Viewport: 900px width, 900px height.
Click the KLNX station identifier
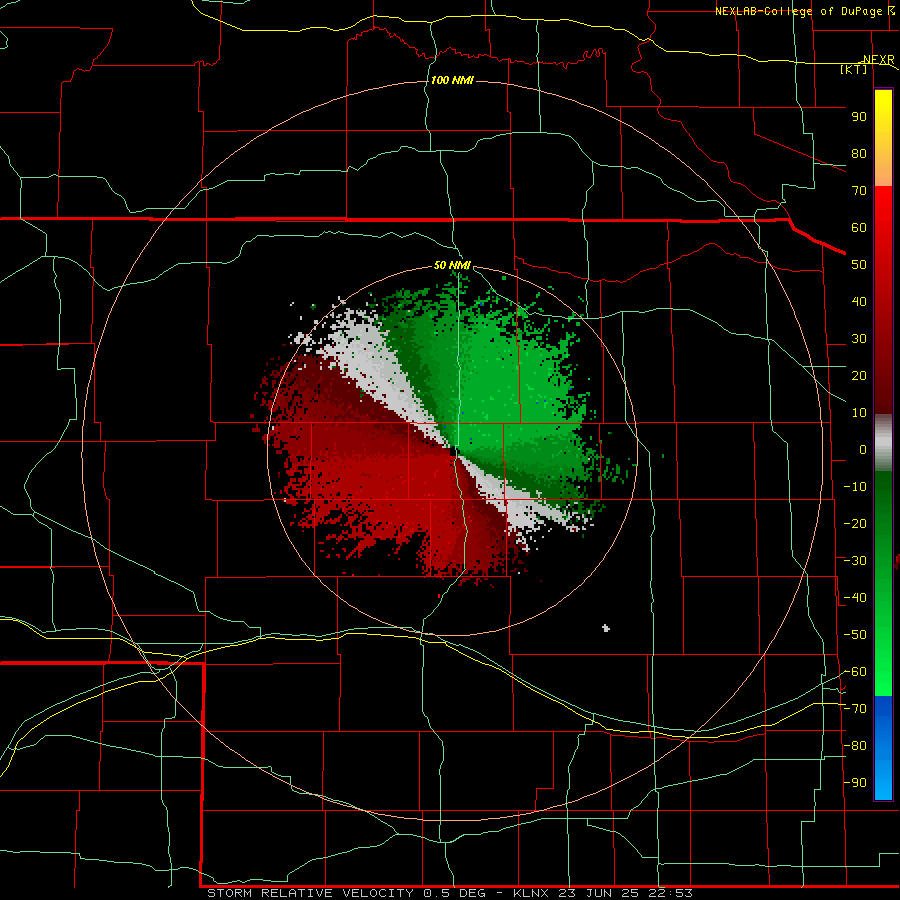532,893
